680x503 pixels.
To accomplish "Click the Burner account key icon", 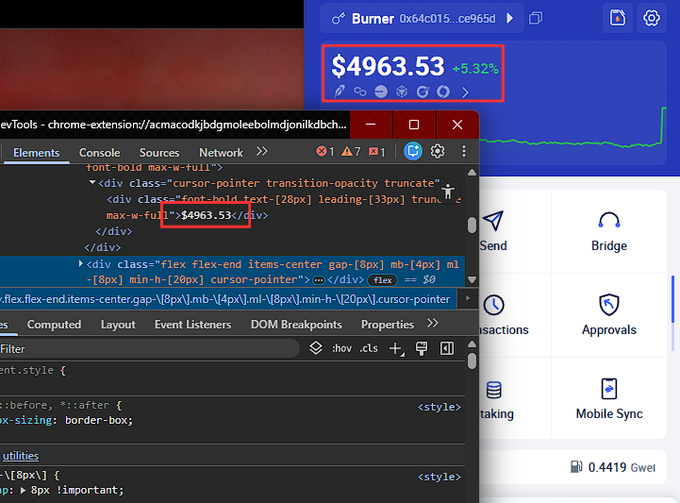I will pos(338,19).
